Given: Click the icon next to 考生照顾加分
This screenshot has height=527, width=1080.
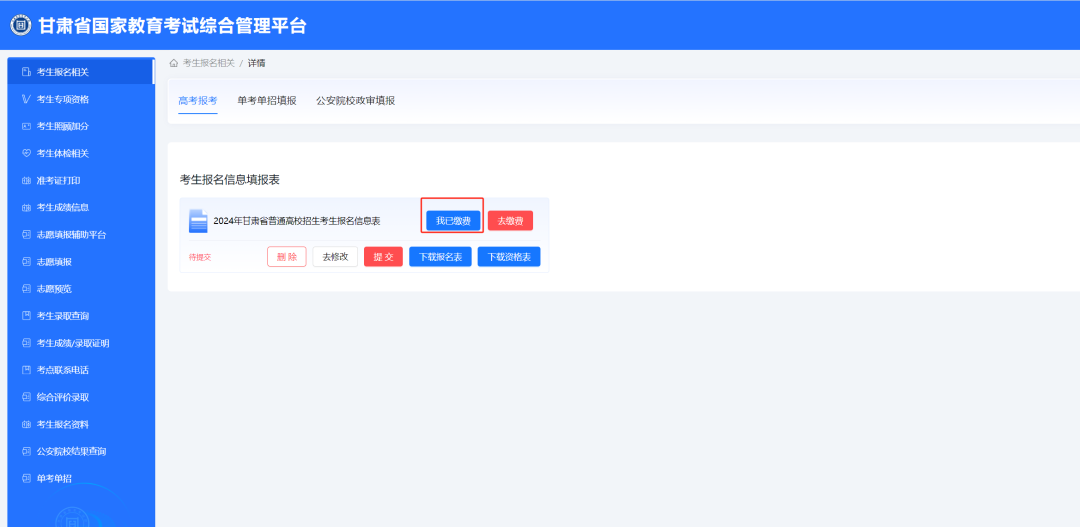Looking at the screenshot, I should [26, 126].
